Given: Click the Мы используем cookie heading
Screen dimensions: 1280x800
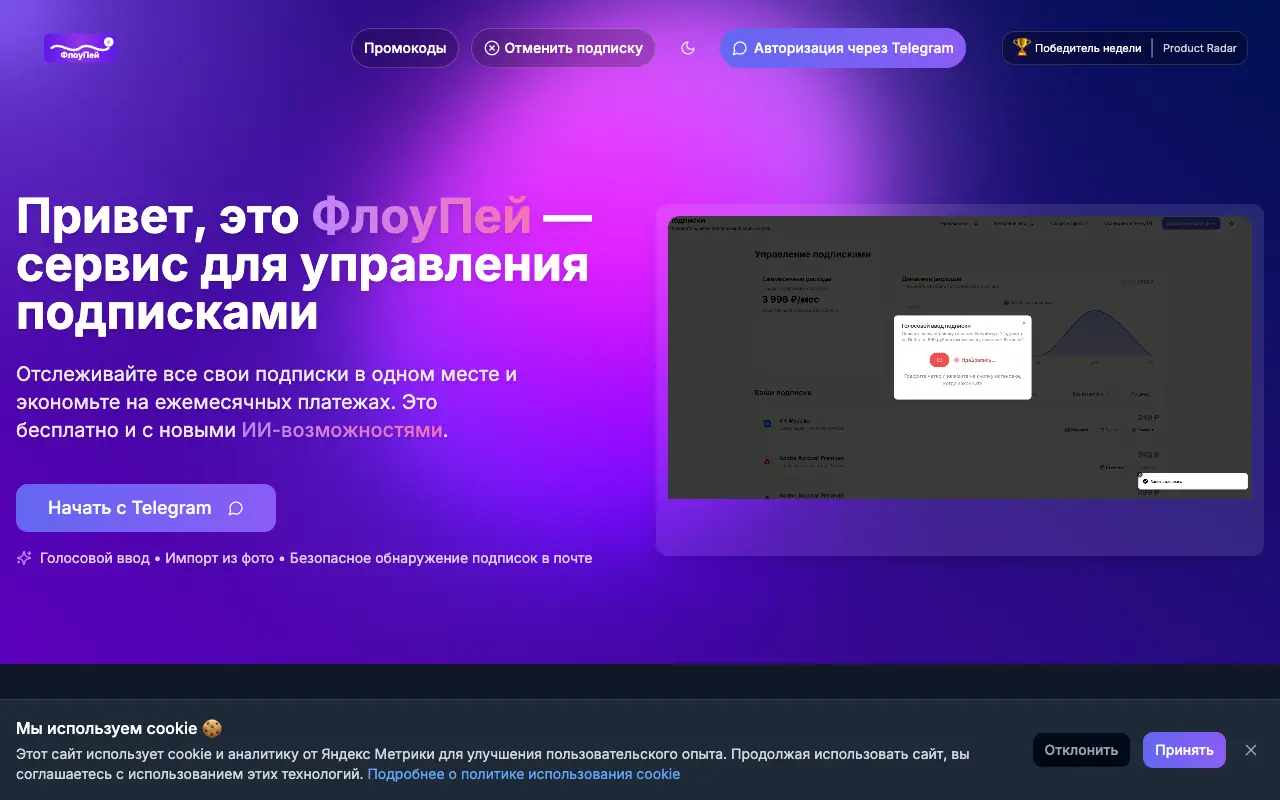Looking at the screenshot, I should click(x=119, y=728).
